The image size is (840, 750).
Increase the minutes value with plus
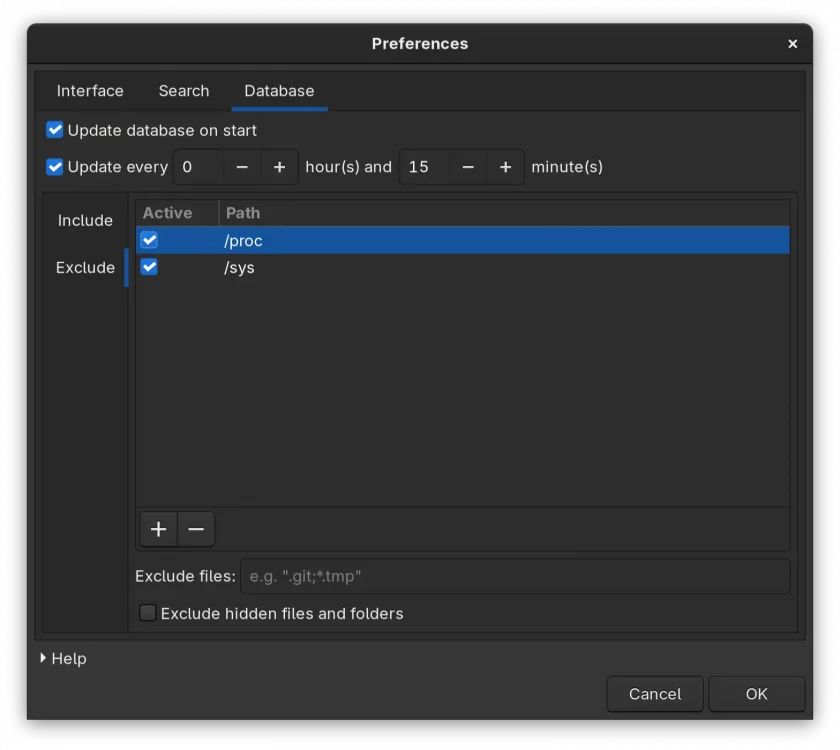[505, 167]
